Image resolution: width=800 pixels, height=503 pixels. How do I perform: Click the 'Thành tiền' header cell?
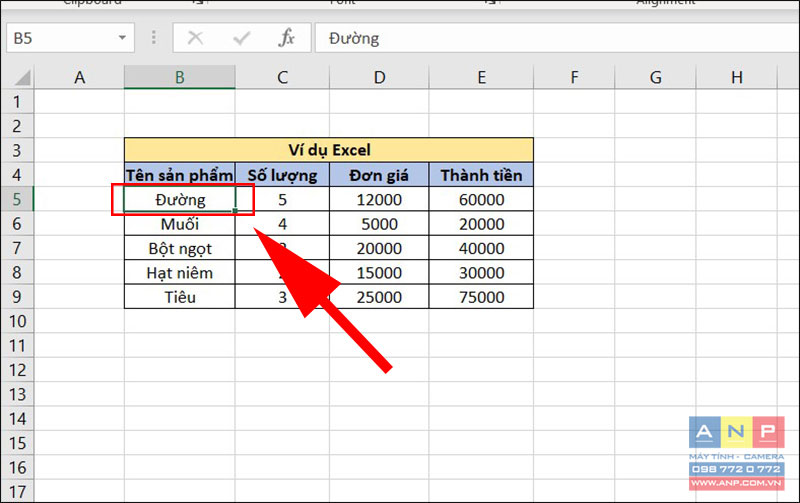click(x=481, y=175)
